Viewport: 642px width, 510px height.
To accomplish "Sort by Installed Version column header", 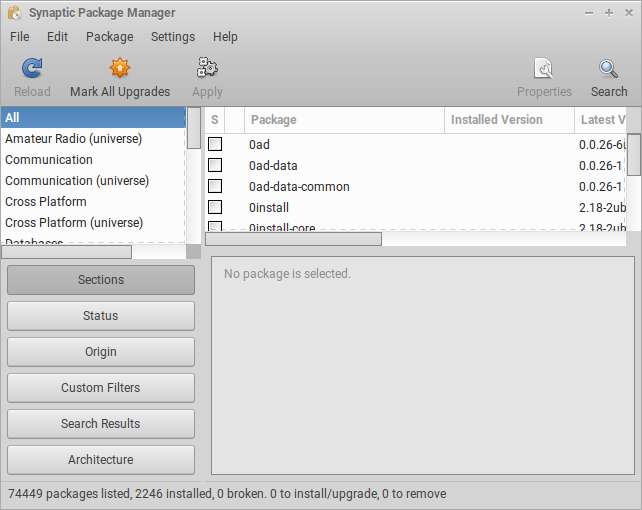I will 509,120.
